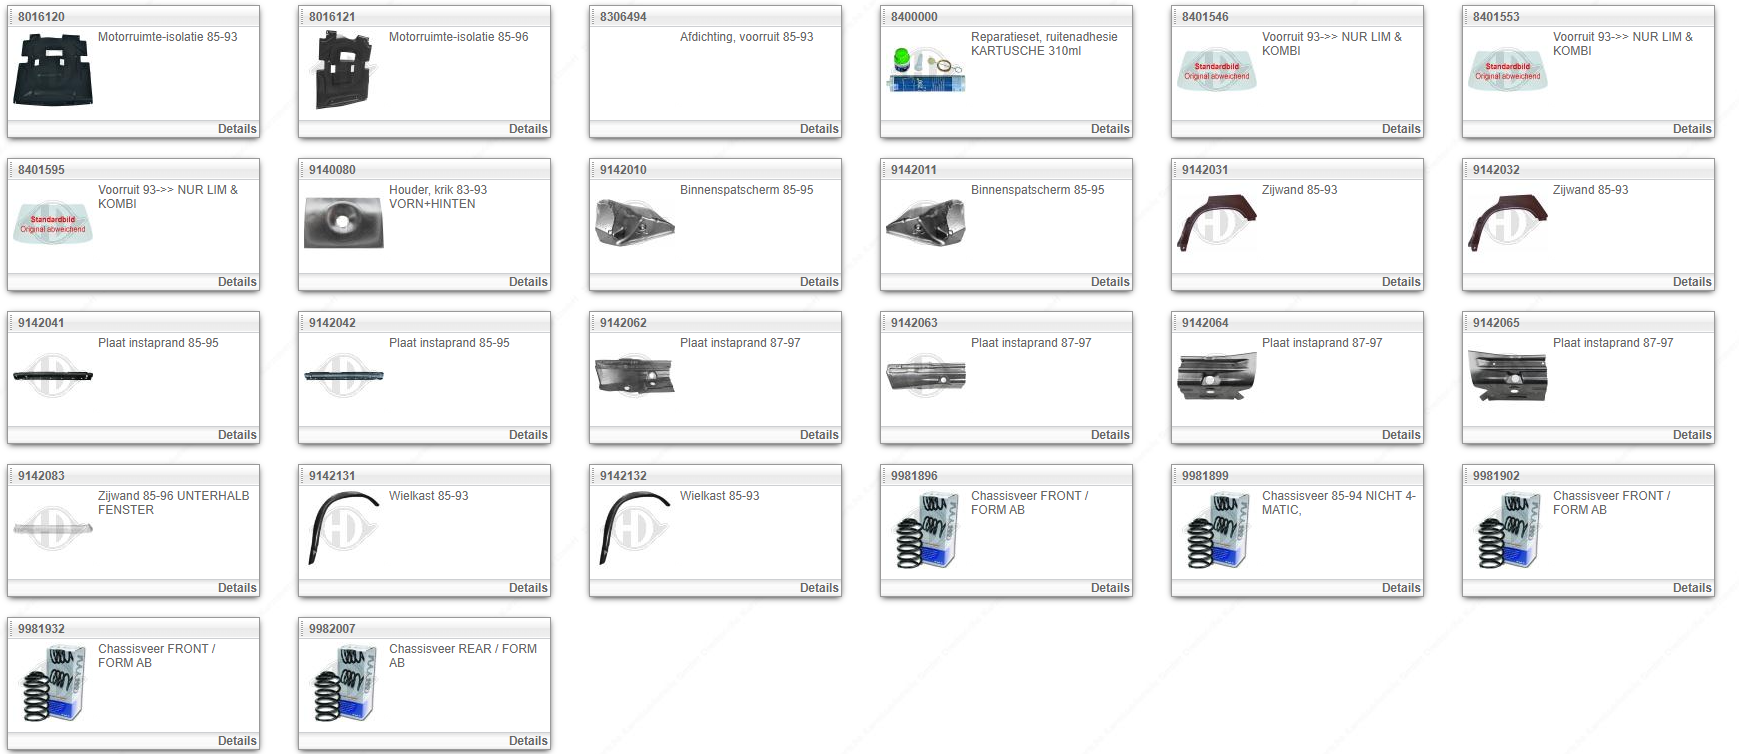1739x754 pixels.
Task: View Details for Wielkast 9142132
Action: point(818,588)
